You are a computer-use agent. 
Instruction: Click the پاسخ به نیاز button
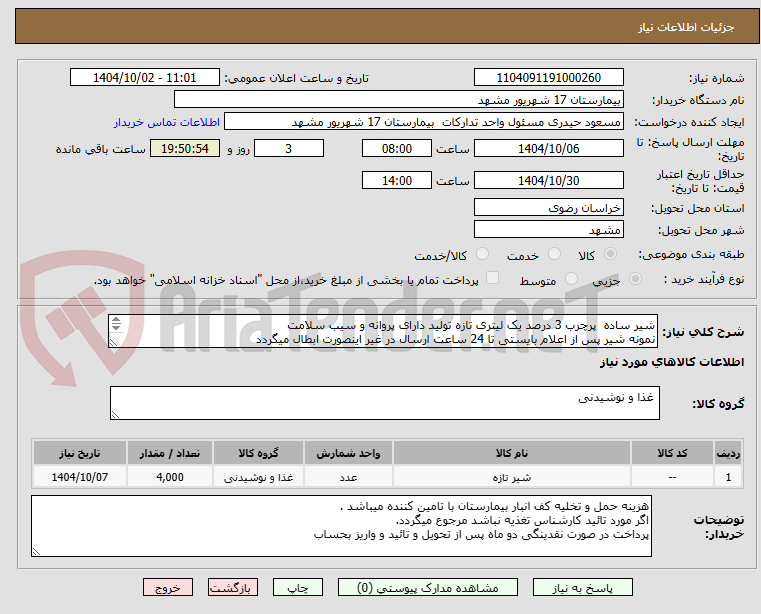pyautogui.click(x=582, y=587)
